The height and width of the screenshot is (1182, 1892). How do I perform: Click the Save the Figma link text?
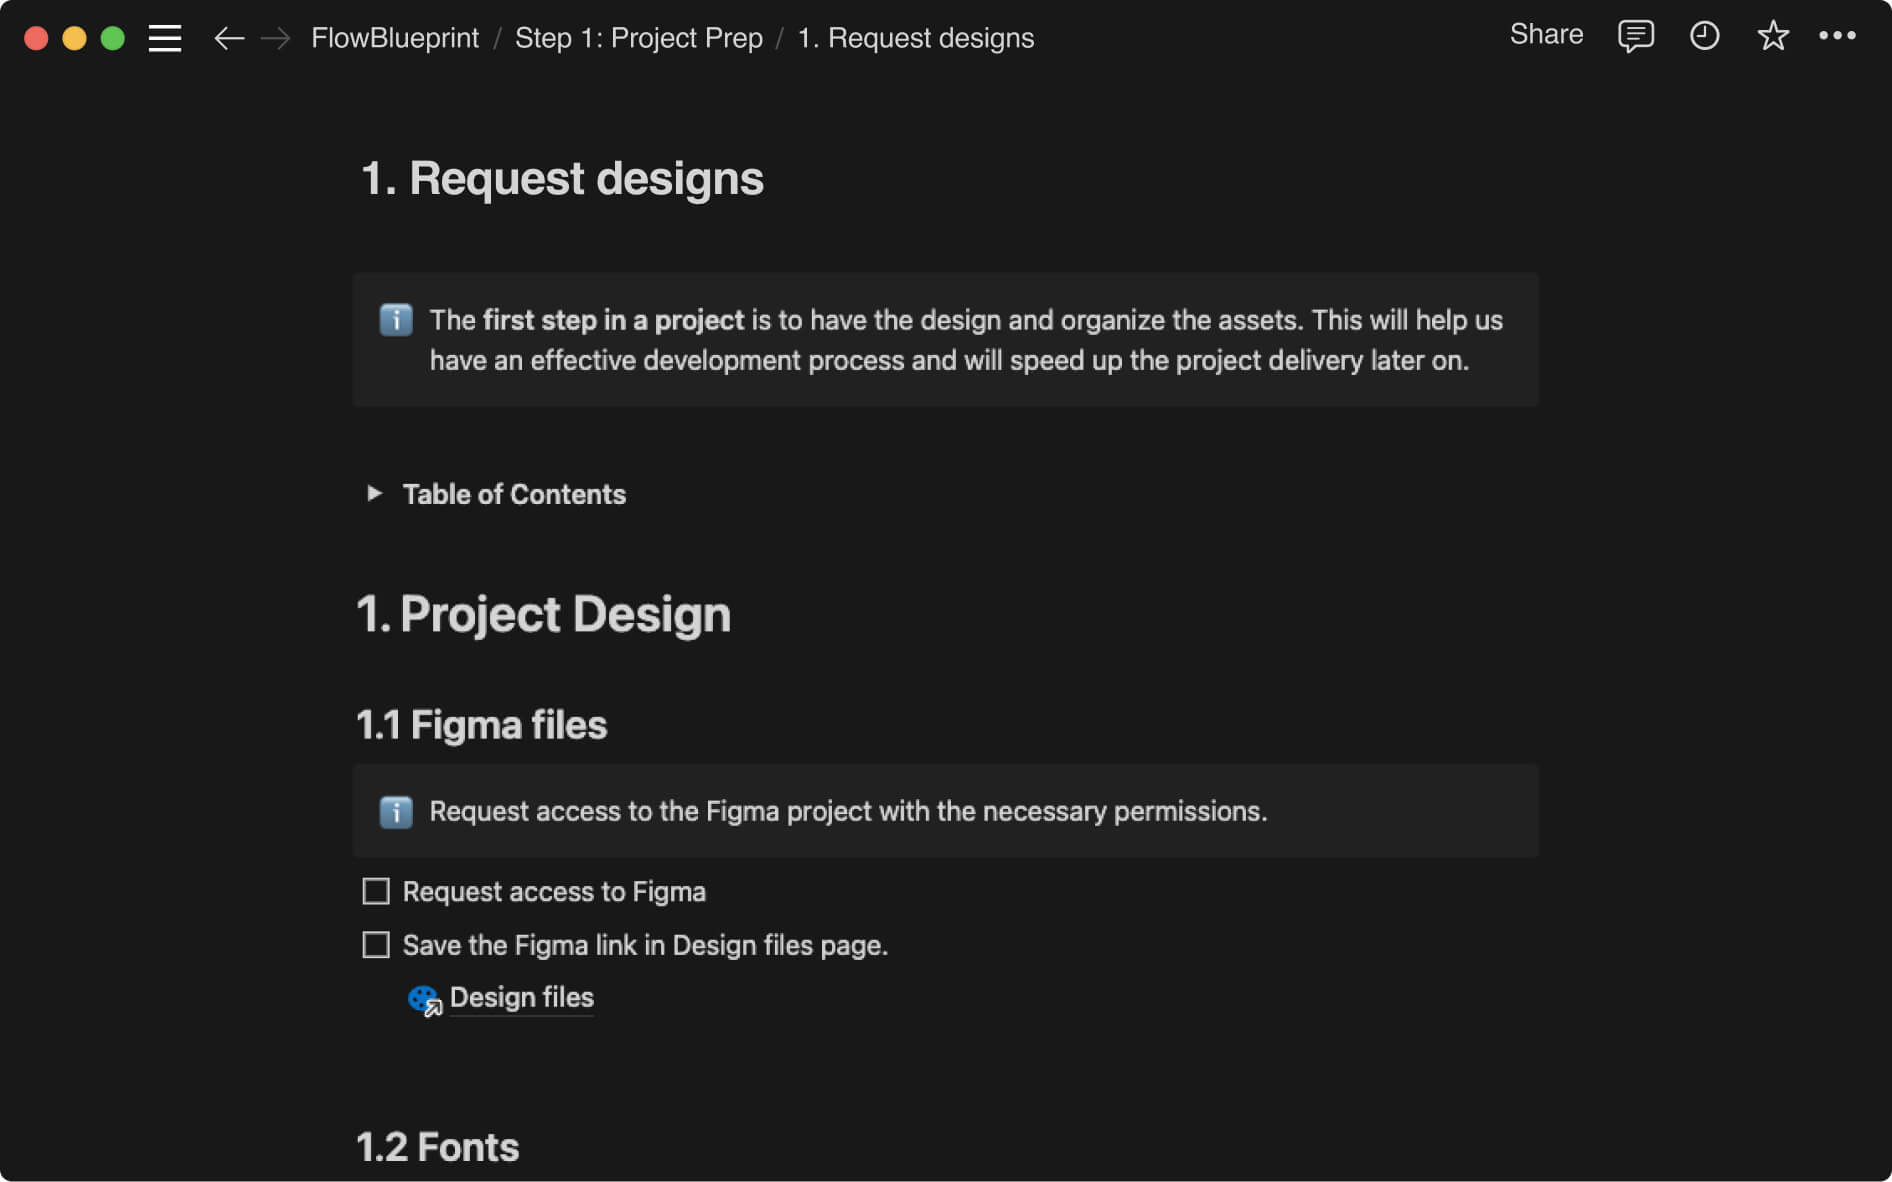(x=645, y=945)
